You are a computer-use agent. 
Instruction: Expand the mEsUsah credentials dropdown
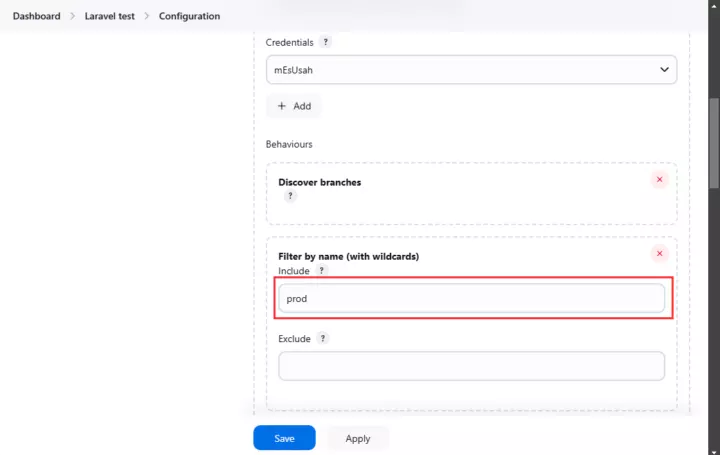pyautogui.click(x=471, y=70)
